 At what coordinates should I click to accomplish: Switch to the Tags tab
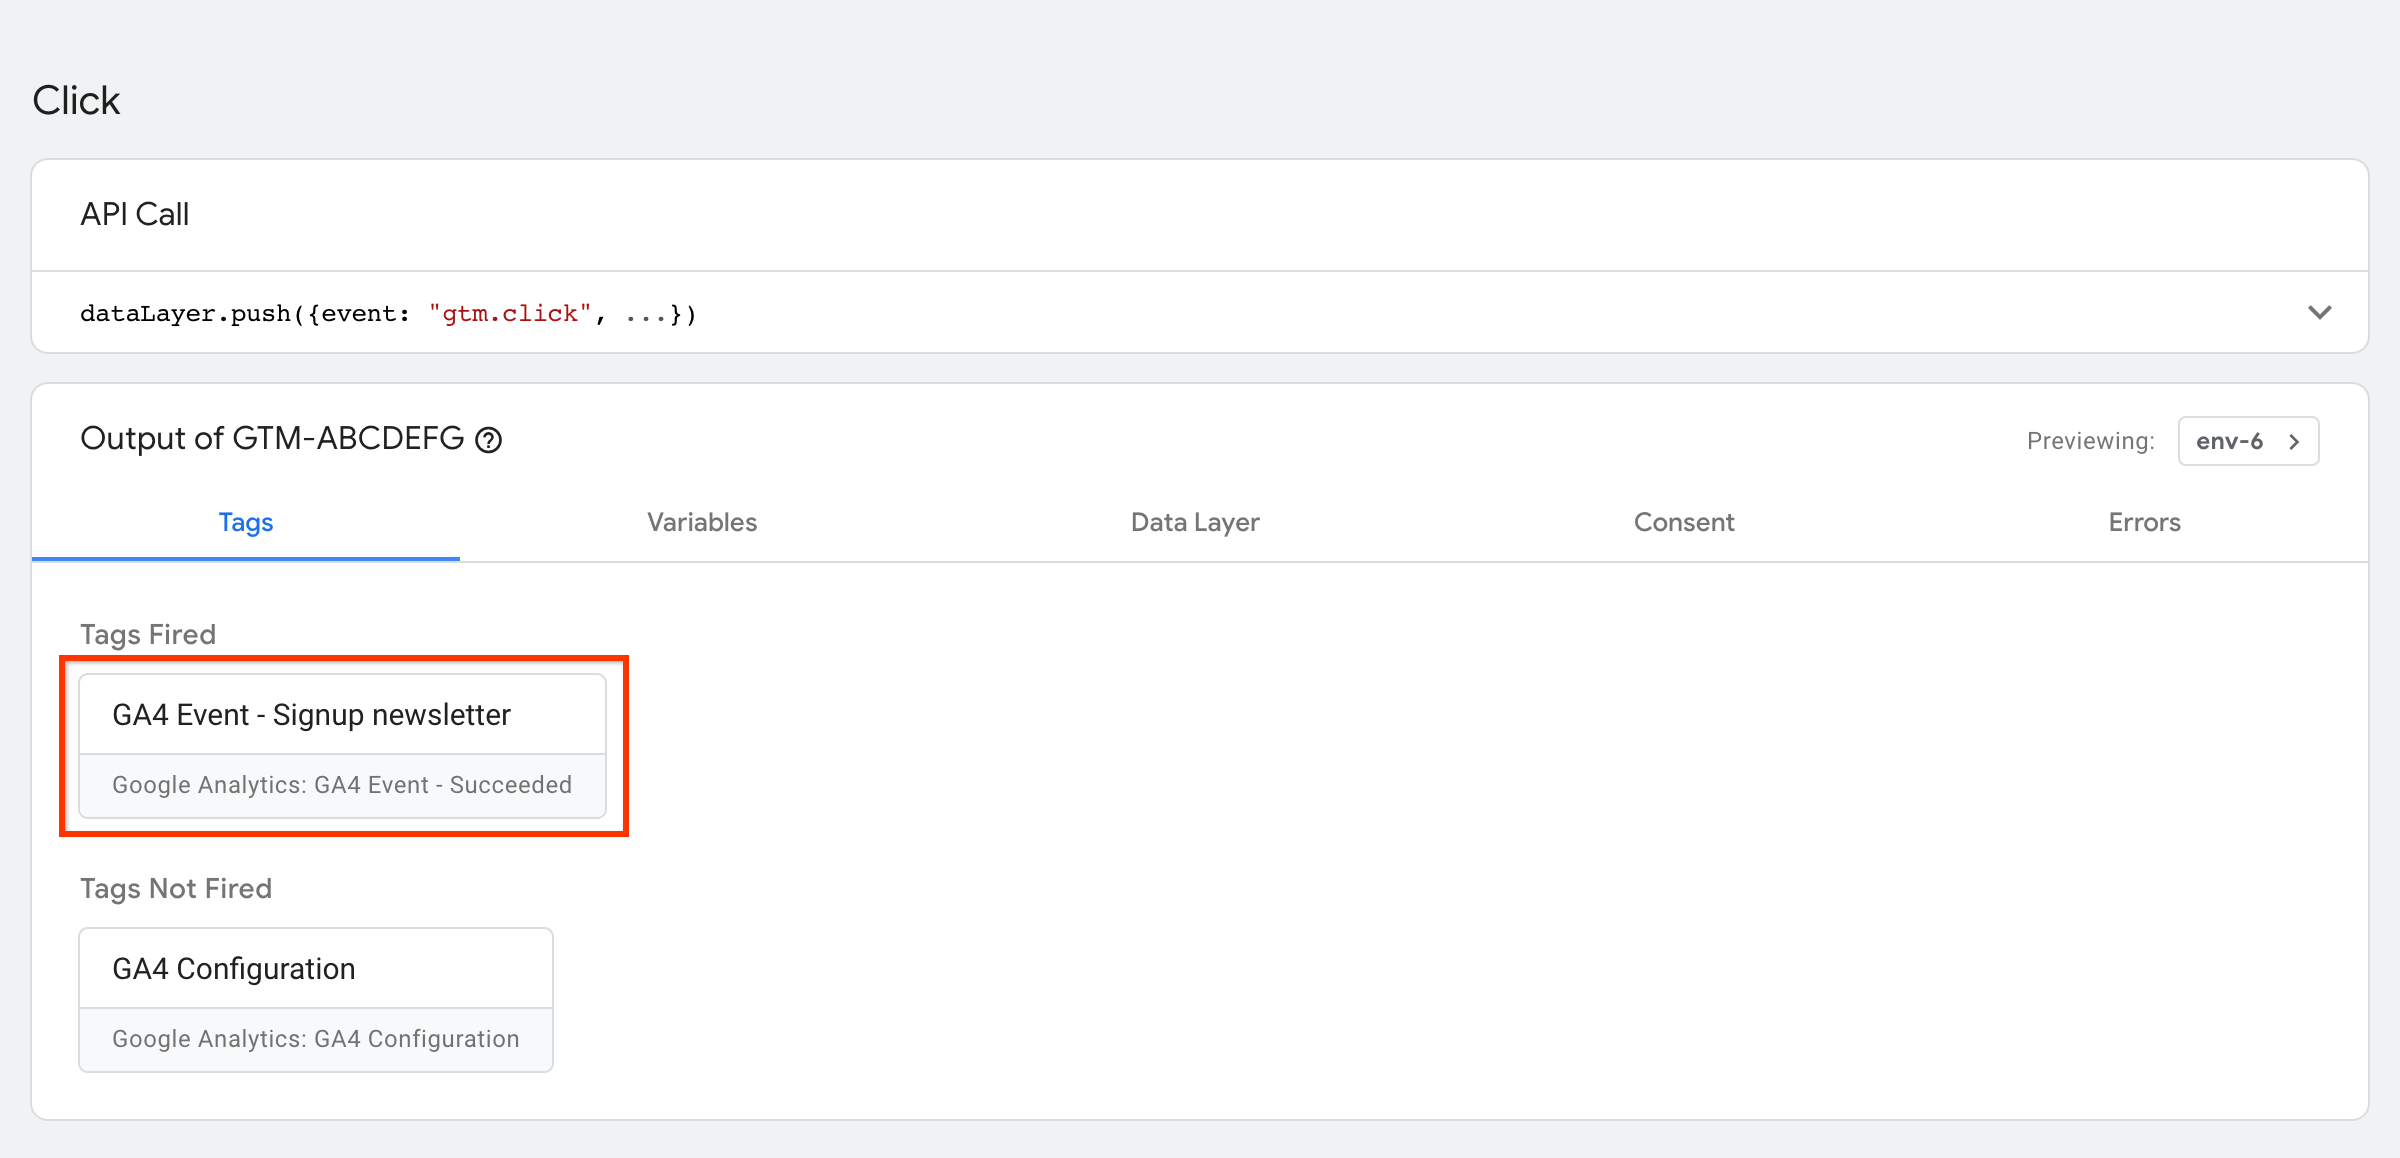click(x=246, y=522)
